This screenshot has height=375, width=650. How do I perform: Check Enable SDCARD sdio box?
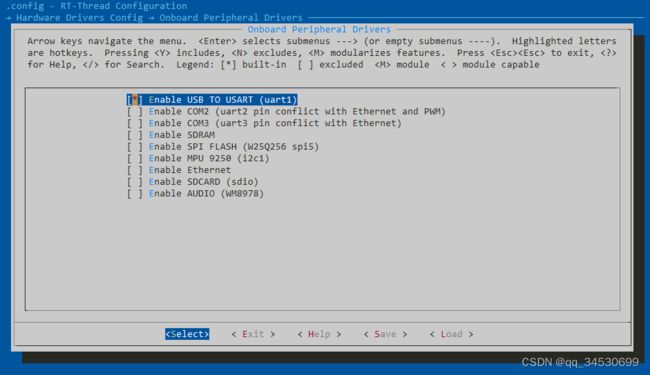pos(135,181)
